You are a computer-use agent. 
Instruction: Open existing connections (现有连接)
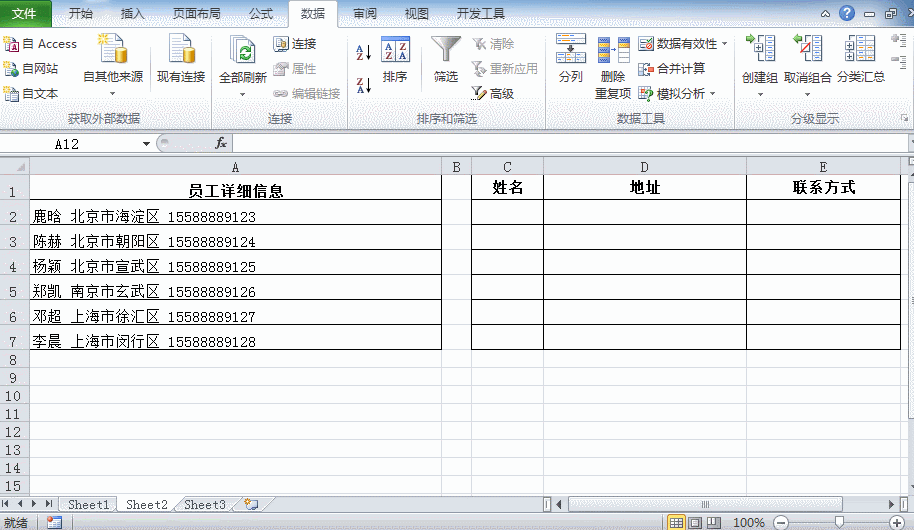coord(181,58)
